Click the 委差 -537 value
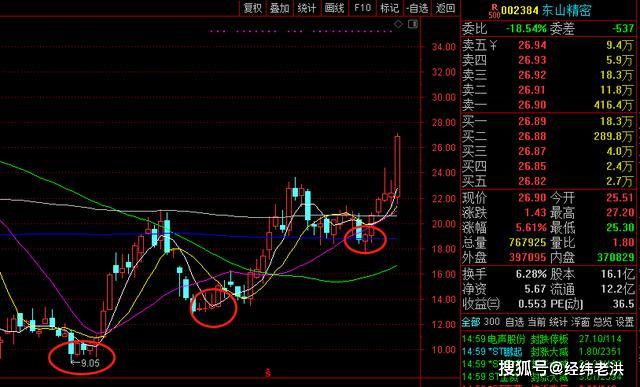This screenshot has height=387, width=640. (623, 29)
